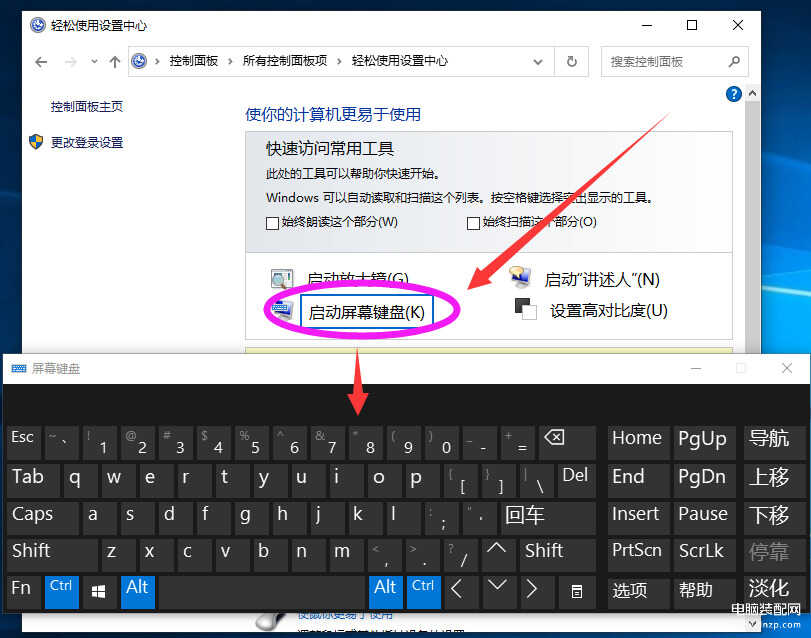Image resolution: width=811 pixels, height=638 pixels.
Task: Open 选项 key for keyboard options
Action: pos(639,593)
